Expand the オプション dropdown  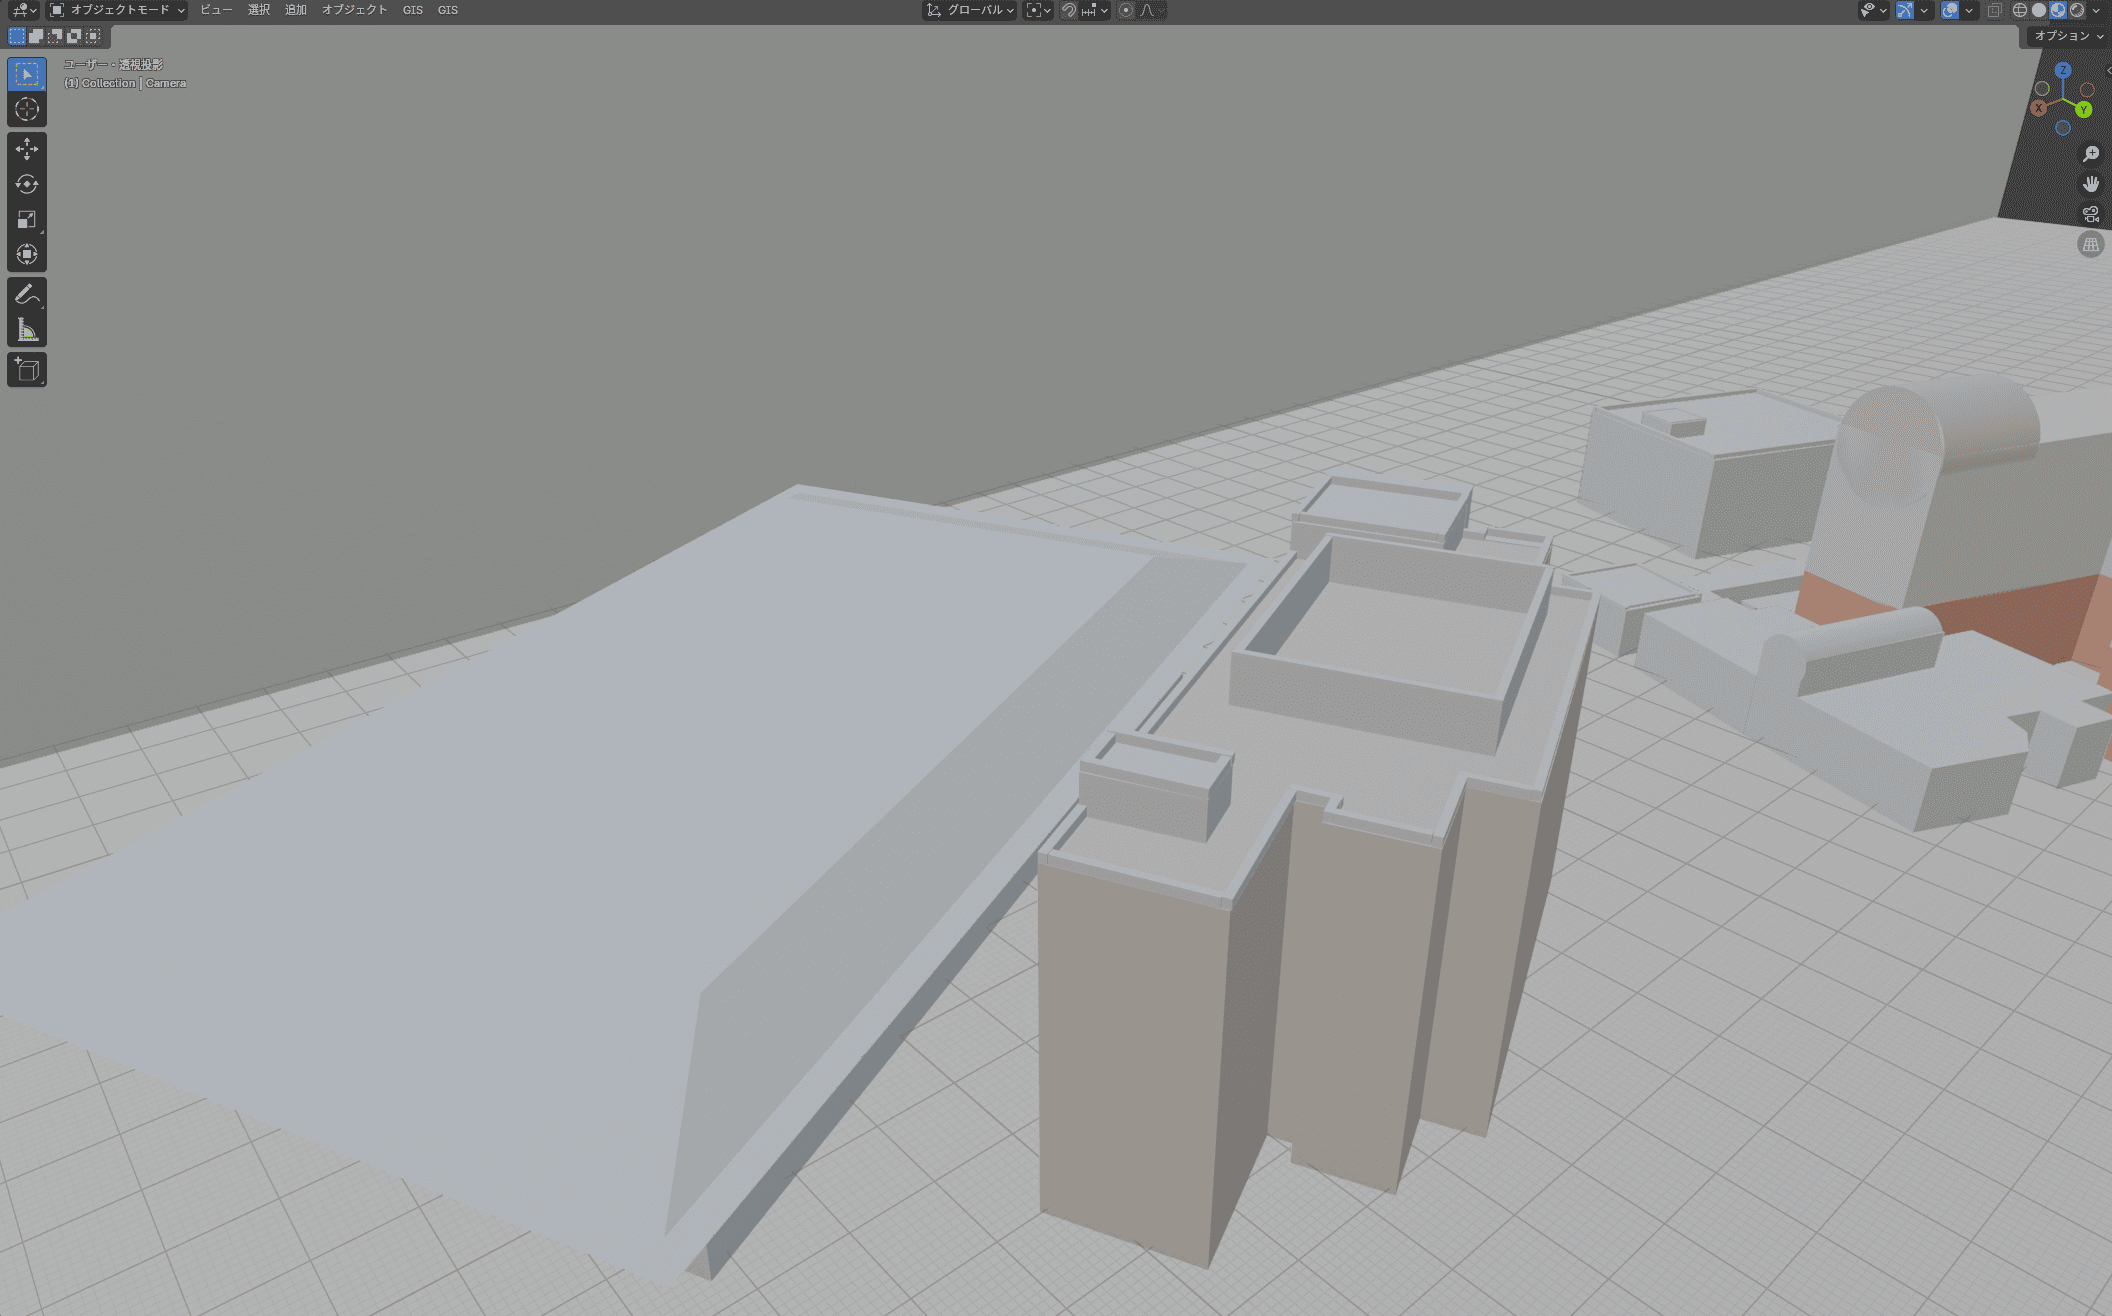pos(2068,36)
